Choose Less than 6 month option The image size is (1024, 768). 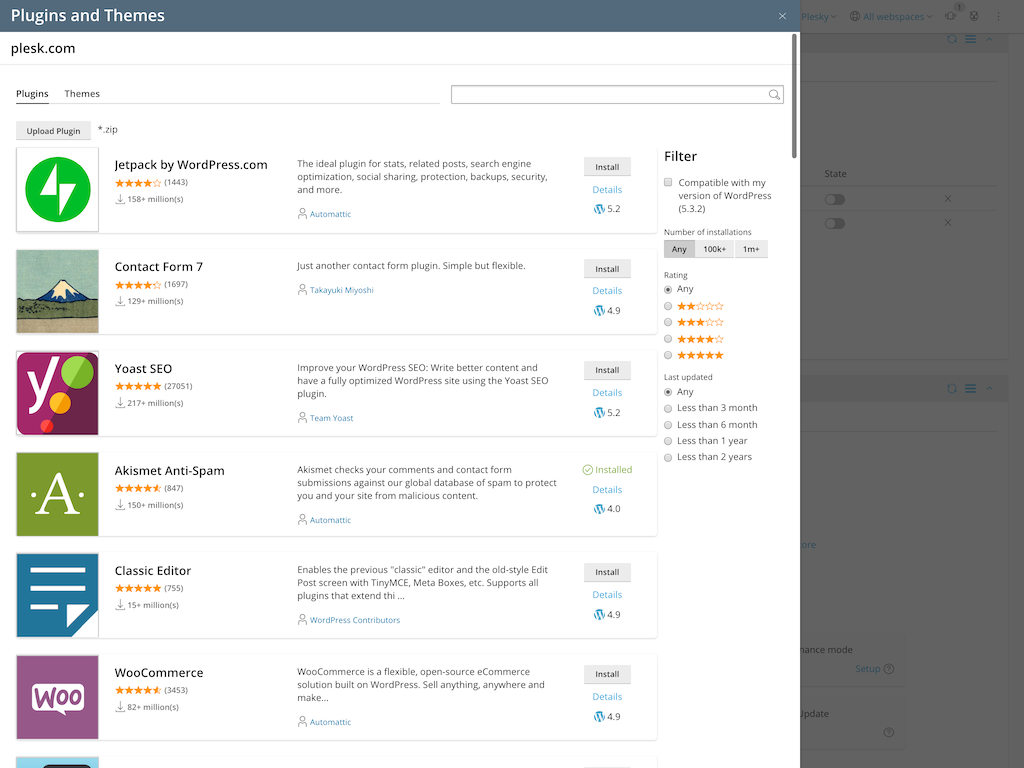point(668,424)
